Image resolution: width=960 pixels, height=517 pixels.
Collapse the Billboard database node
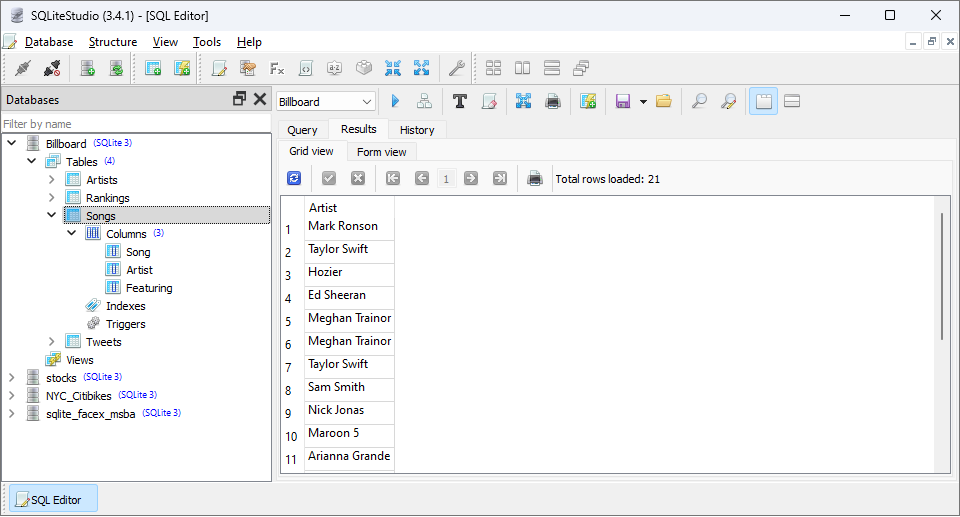(12, 143)
